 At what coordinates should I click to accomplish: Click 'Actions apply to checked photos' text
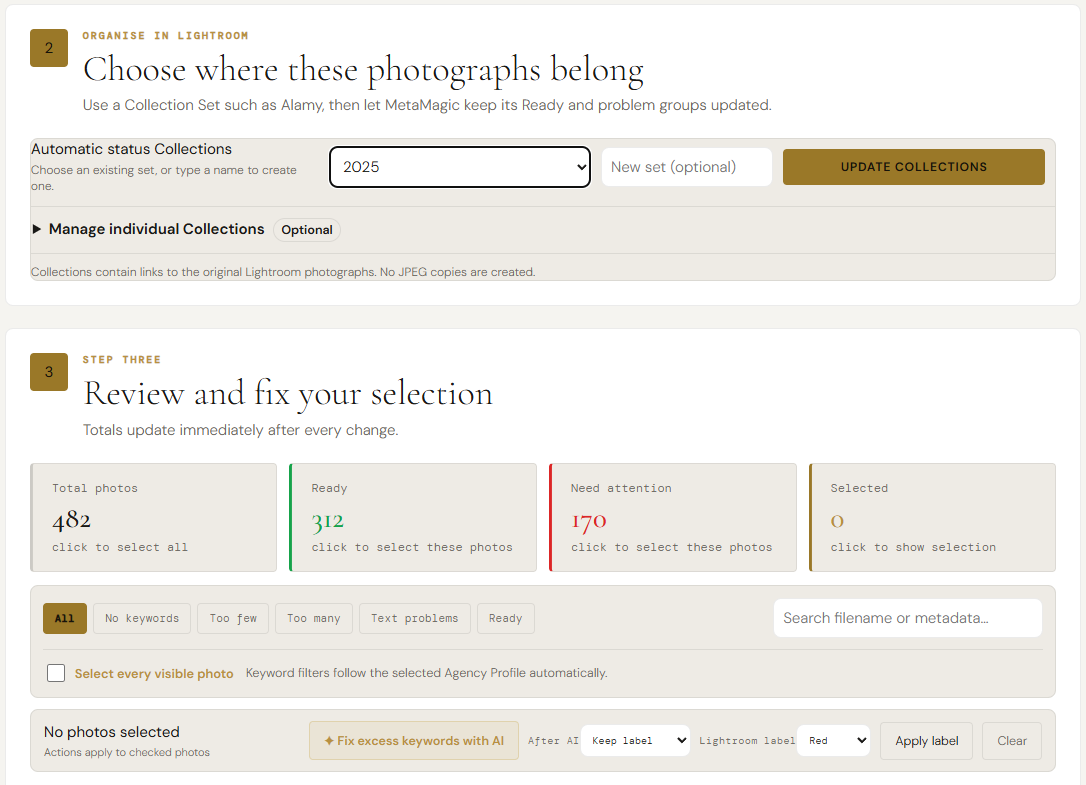pyautogui.click(x=127, y=752)
